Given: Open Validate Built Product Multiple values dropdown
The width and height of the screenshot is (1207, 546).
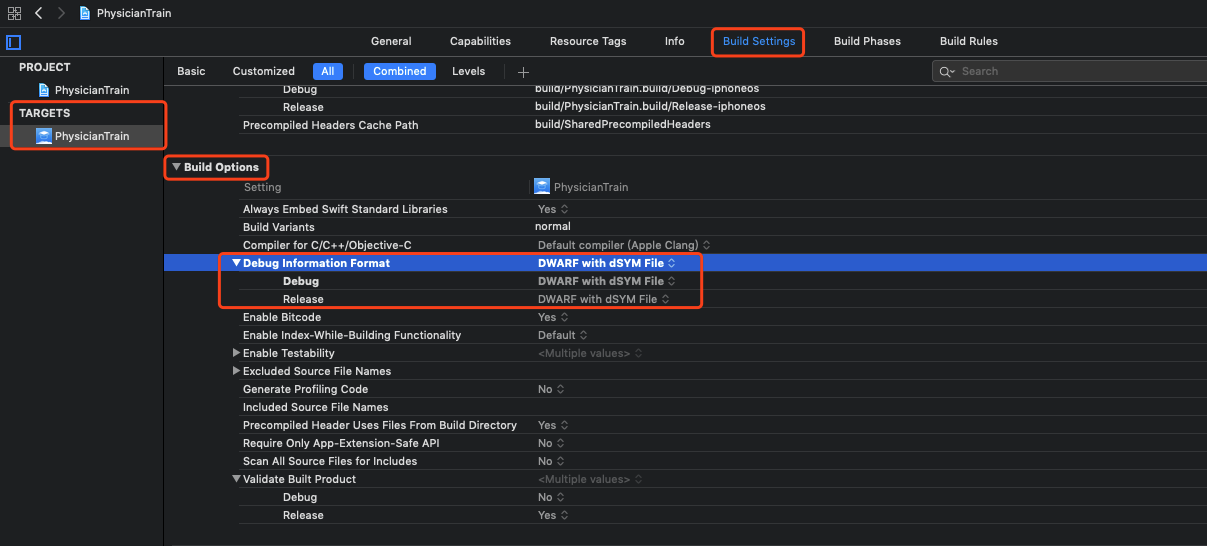Looking at the screenshot, I should [x=590, y=479].
